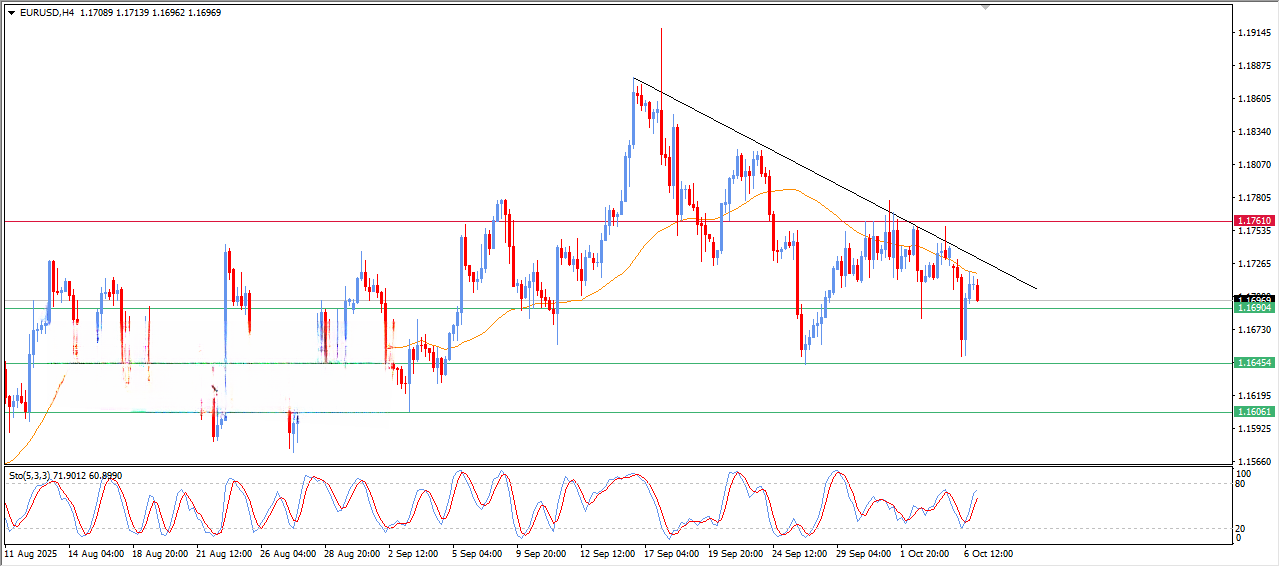
Task: Click the 1.18070 price scale value
Action: pos(1254,165)
